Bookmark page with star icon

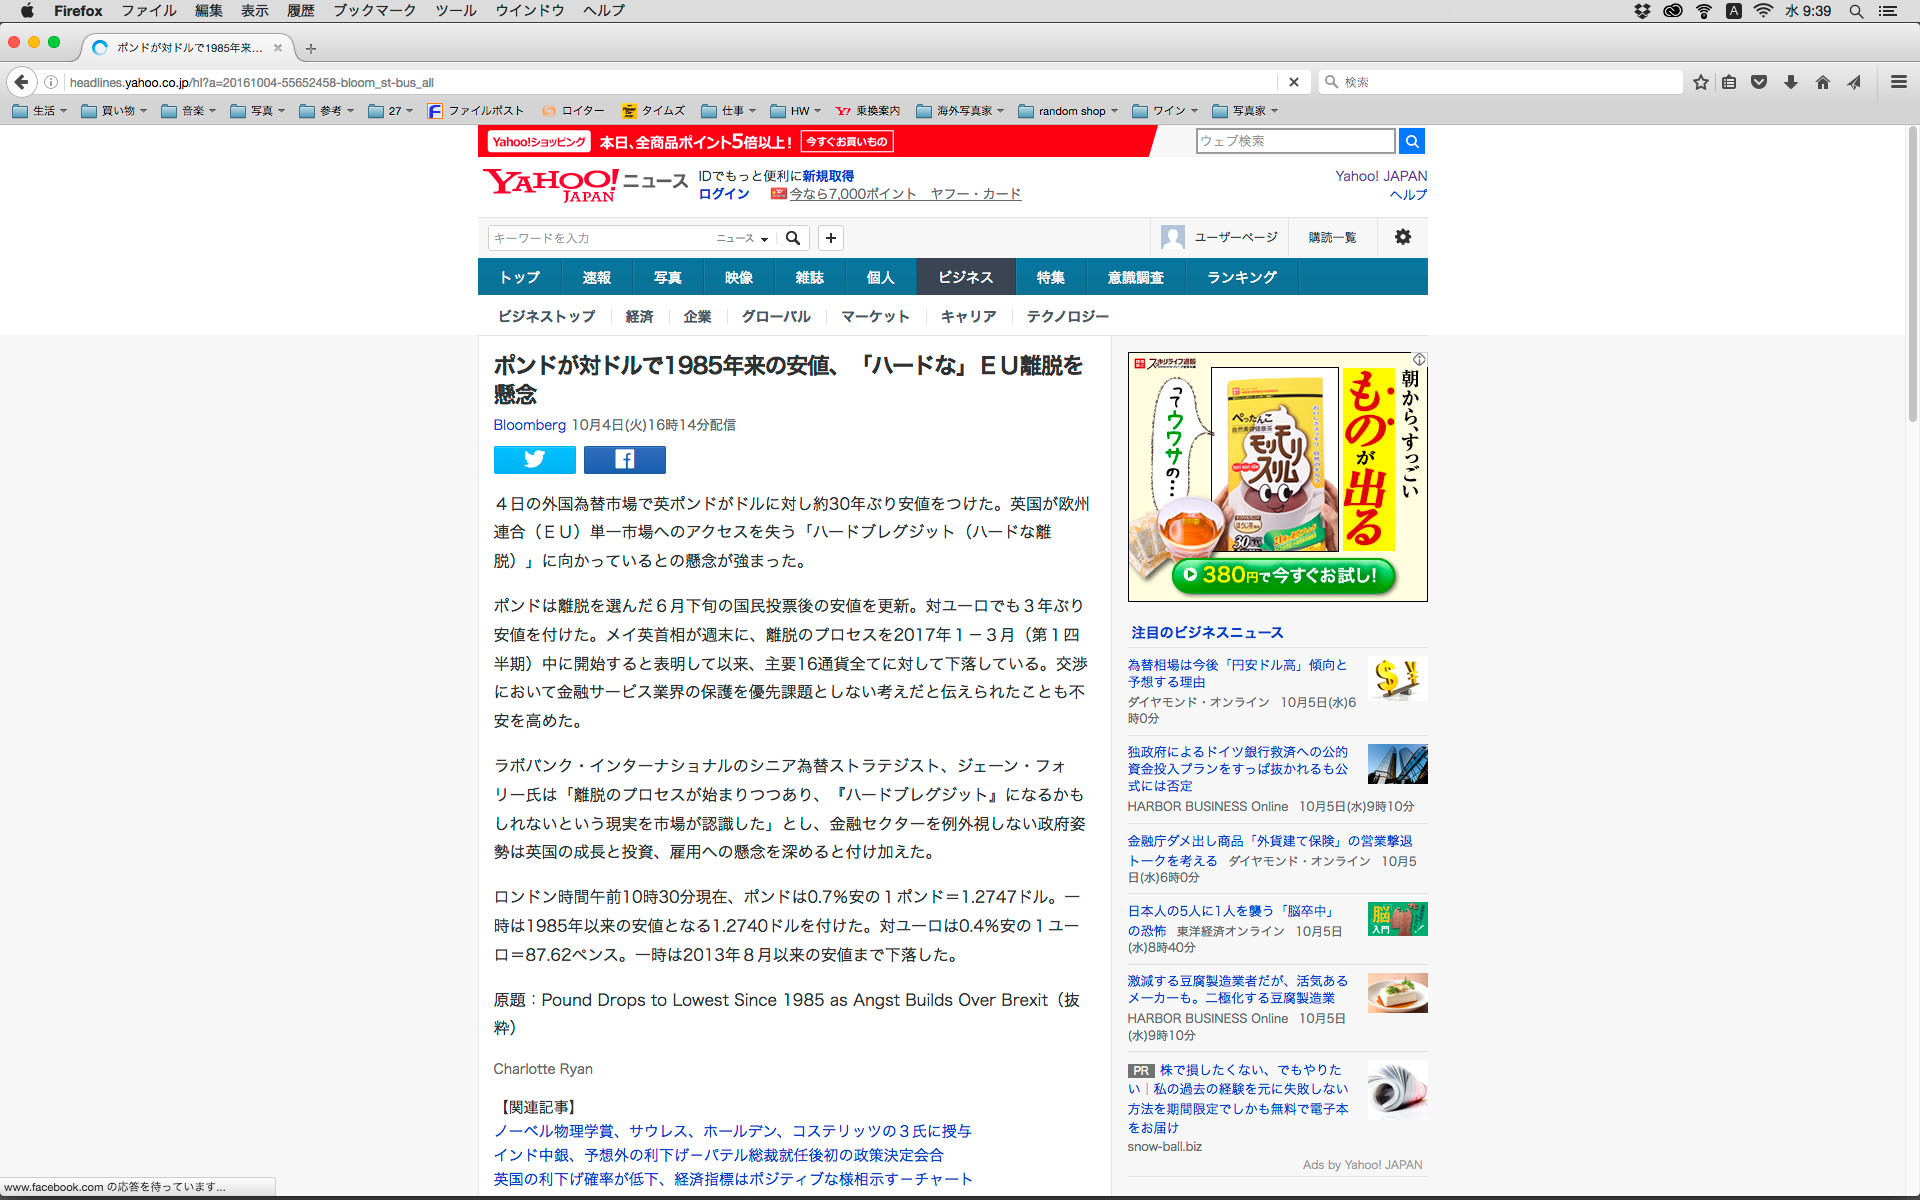[1700, 82]
